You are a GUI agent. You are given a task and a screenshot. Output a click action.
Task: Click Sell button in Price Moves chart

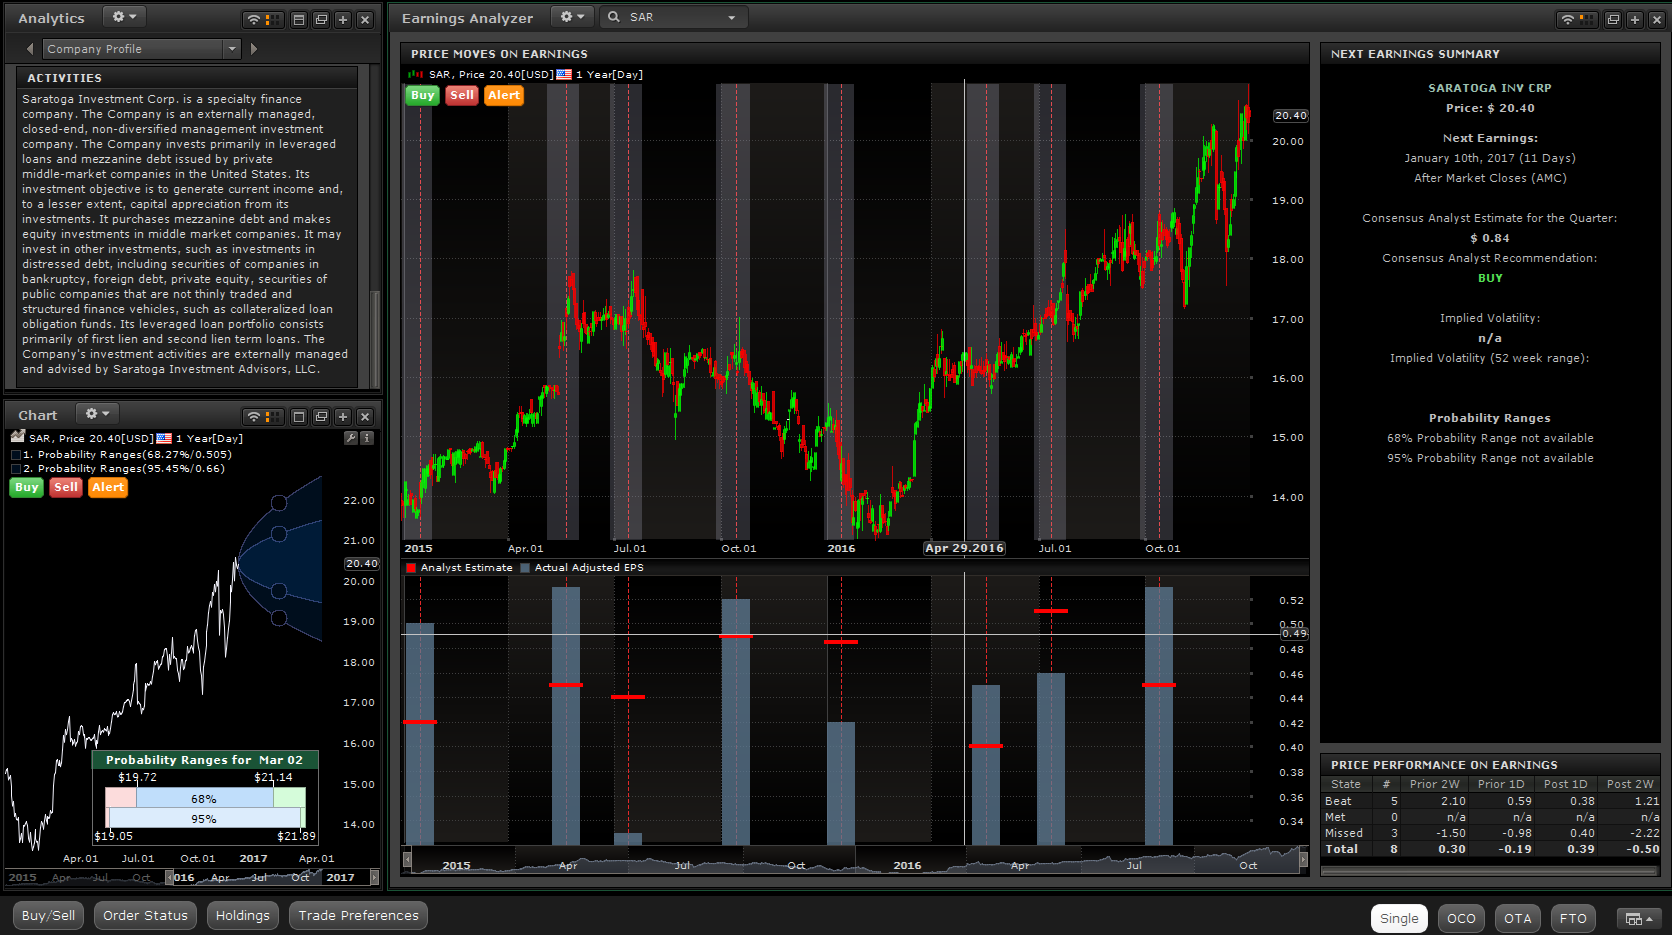[462, 96]
